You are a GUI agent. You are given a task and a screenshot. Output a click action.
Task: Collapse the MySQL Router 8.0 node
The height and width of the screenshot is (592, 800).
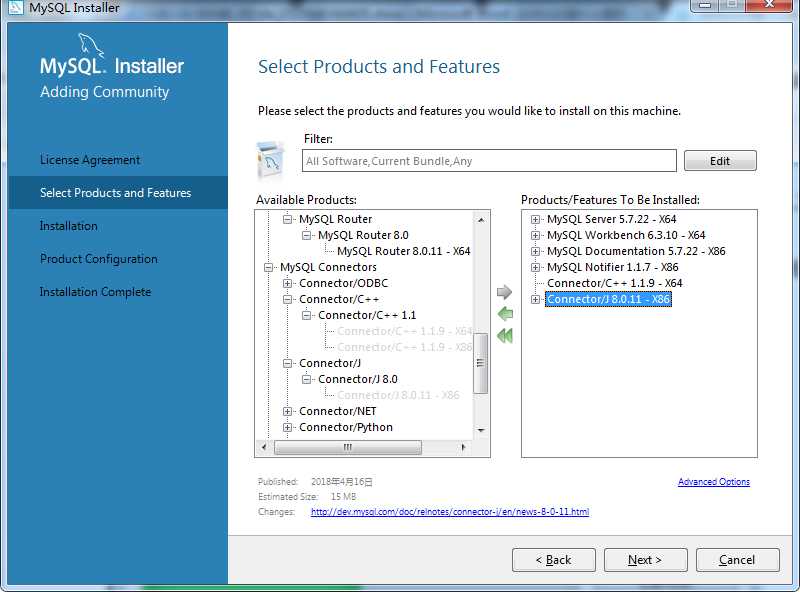click(306, 235)
